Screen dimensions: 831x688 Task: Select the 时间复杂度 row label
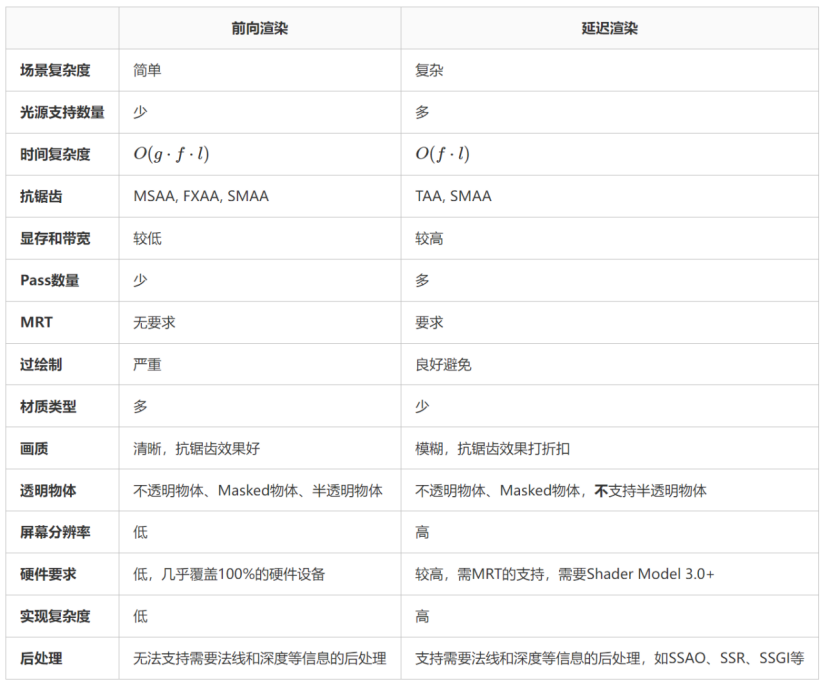pos(55,154)
